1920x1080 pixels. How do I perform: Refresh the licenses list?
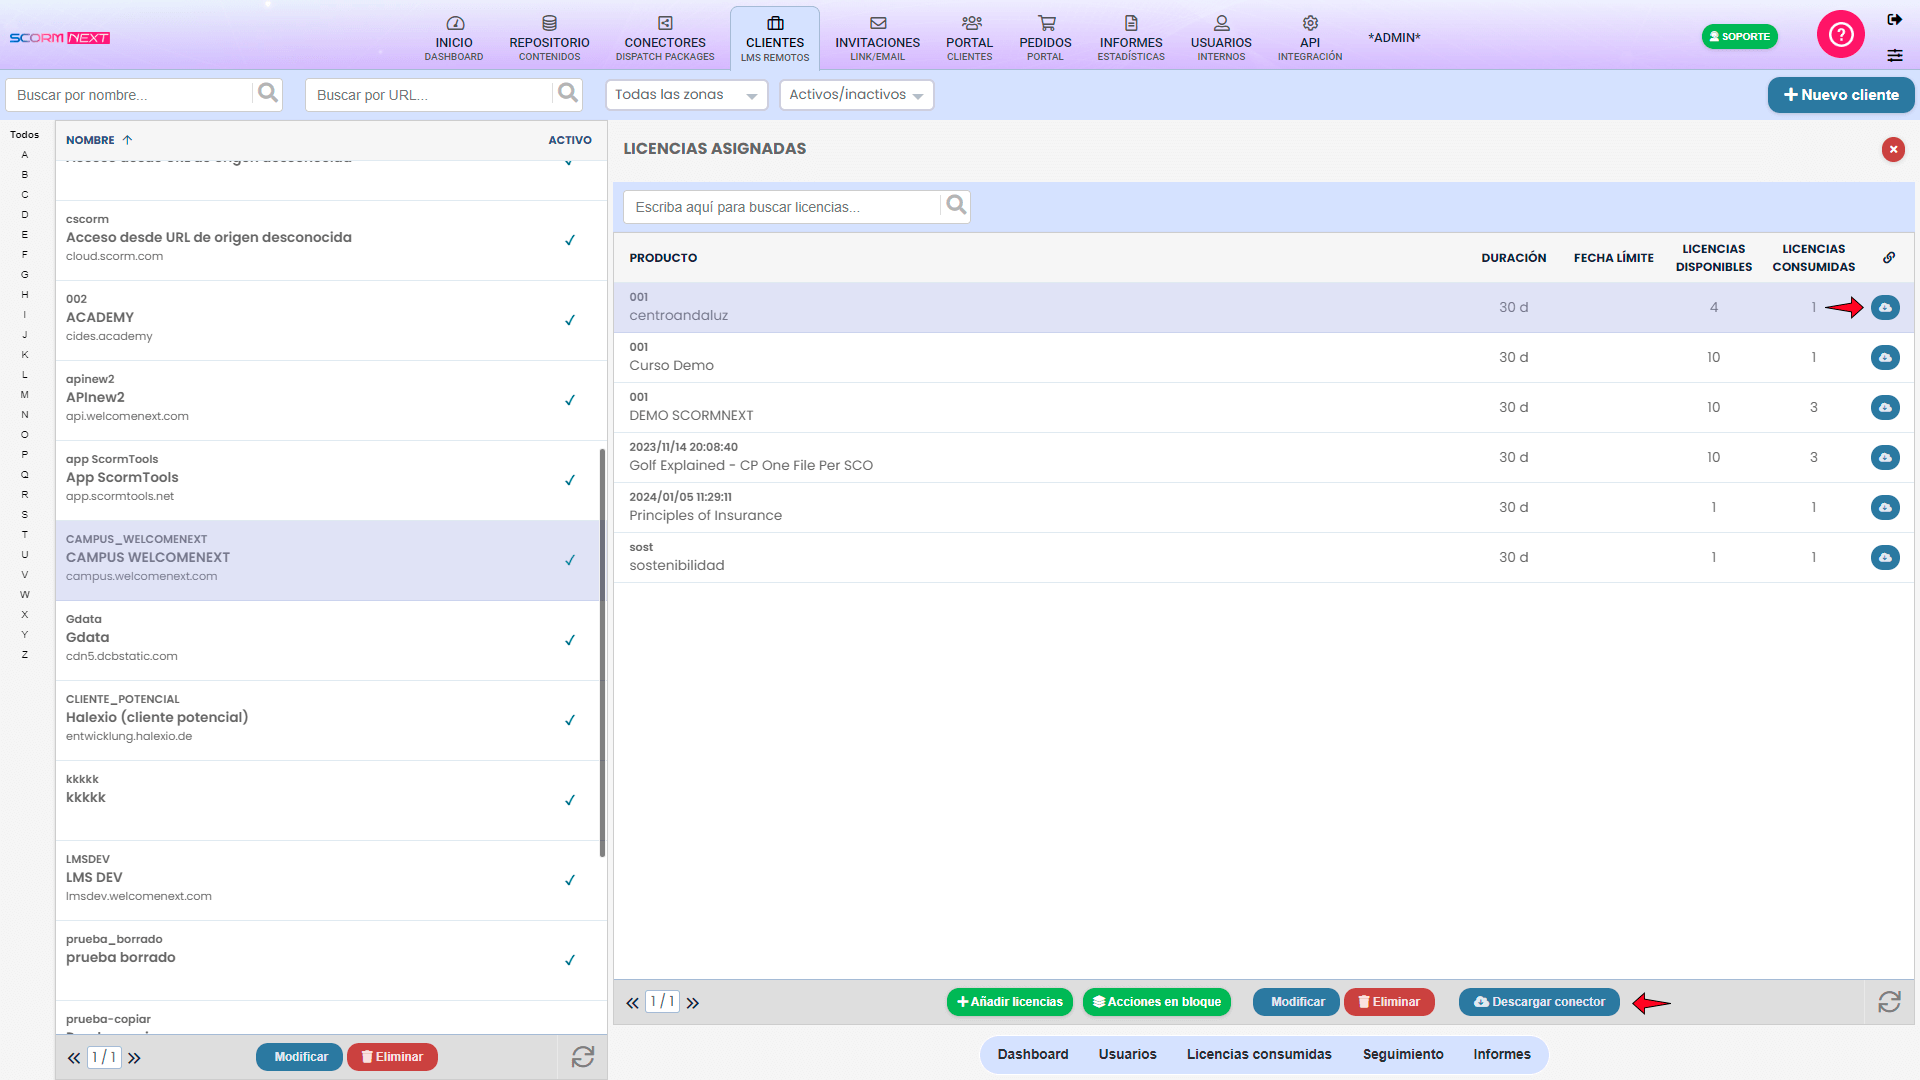1889,1002
